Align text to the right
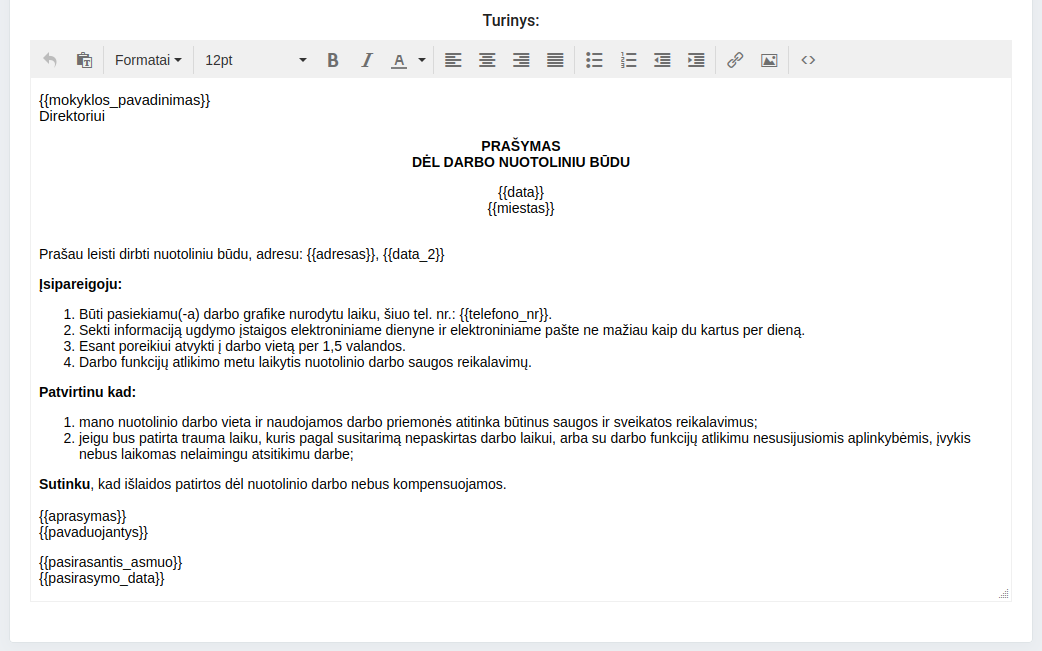 pyautogui.click(x=521, y=60)
